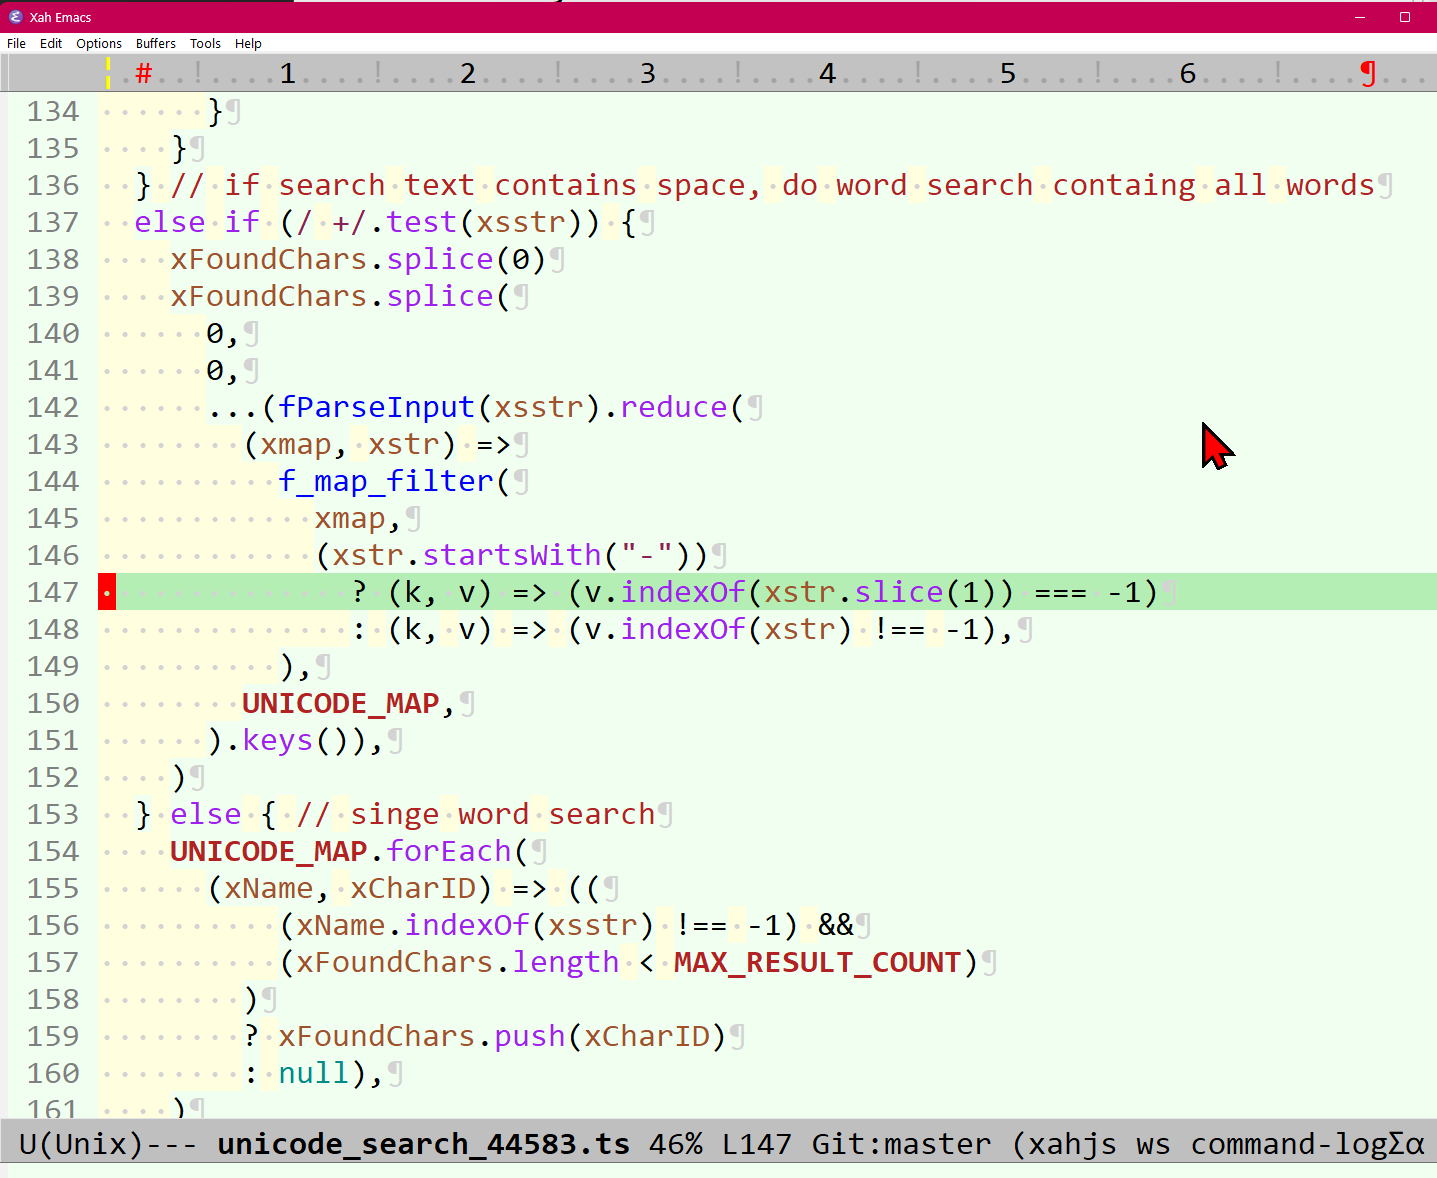Open the Edit menu
Viewport: 1437px width, 1178px height.
coord(50,43)
